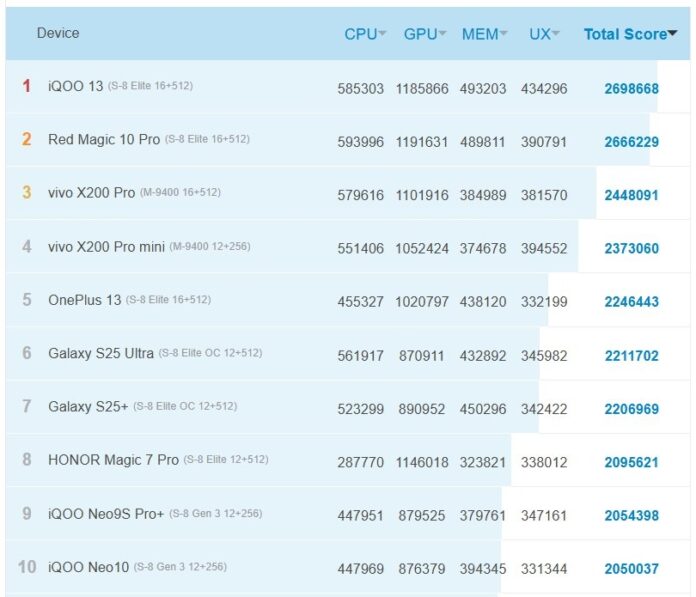Click GPU score 1101916
The width and height of the screenshot is (696, 597).
pyautogui.click(x=422, y=195)
